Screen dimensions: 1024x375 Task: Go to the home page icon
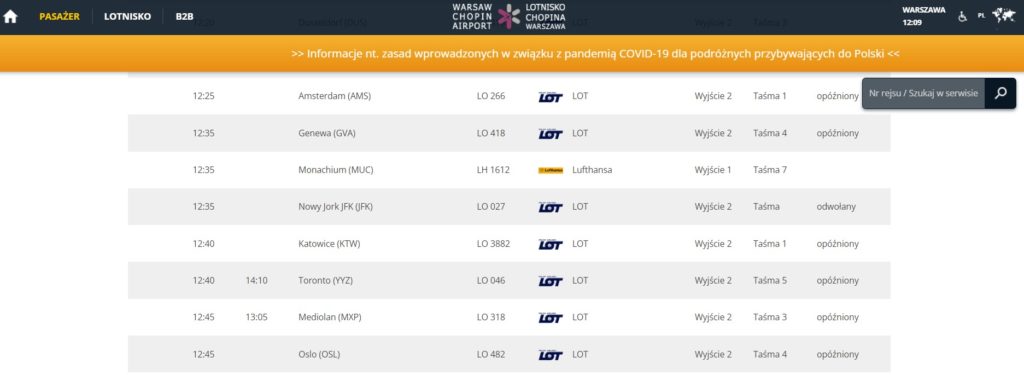click(10, 17)
